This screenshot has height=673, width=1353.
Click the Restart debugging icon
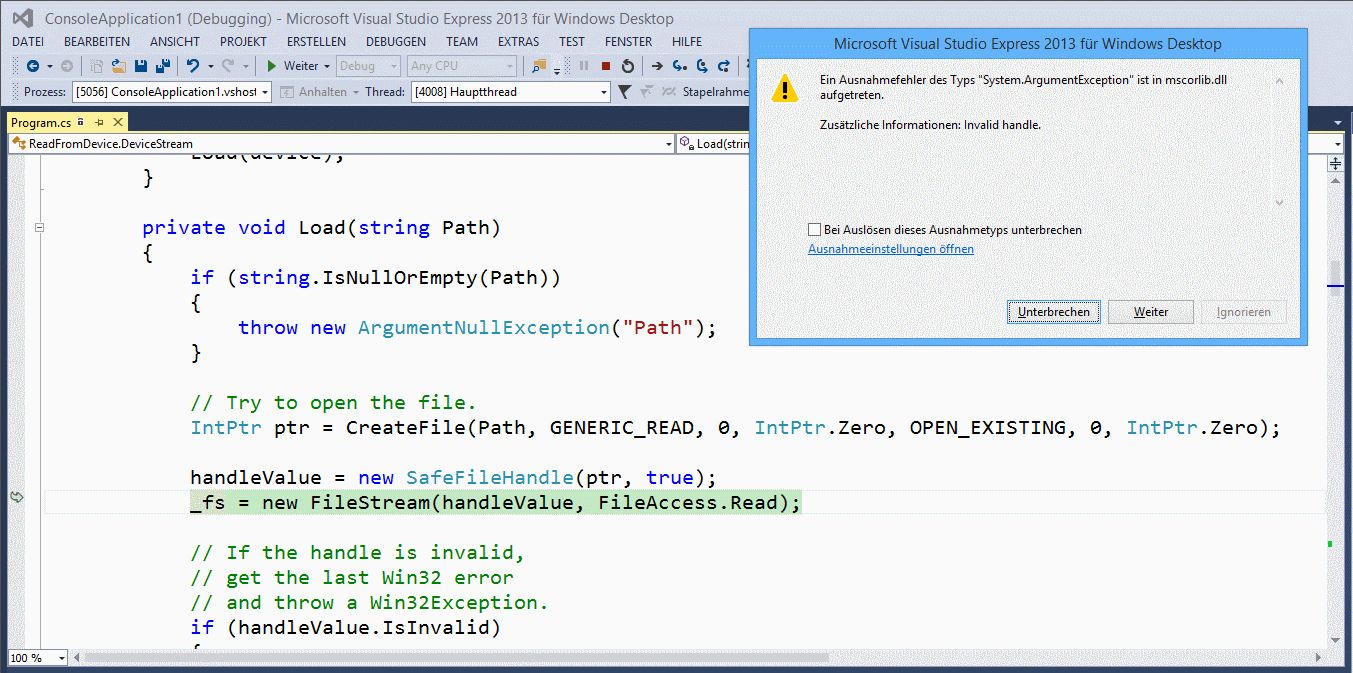(627, 66)
